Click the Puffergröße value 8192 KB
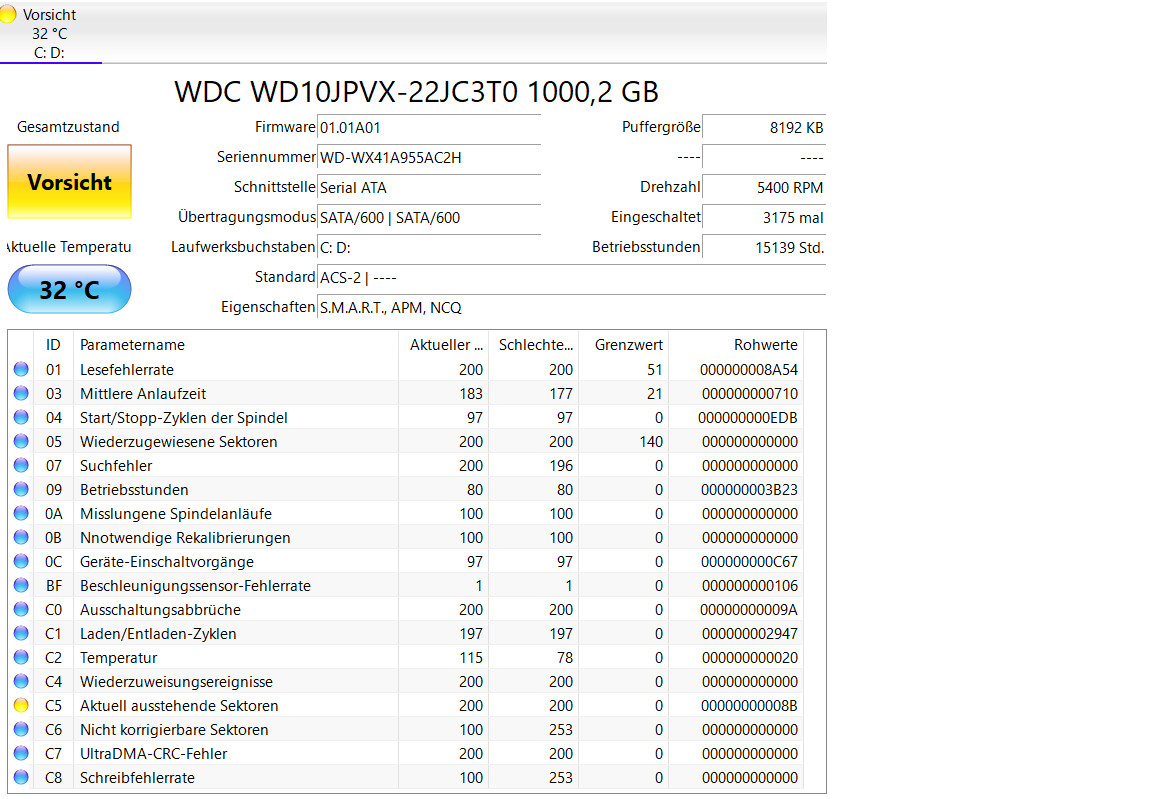Viewport: 1152px width, 799px height. (764, 128)
